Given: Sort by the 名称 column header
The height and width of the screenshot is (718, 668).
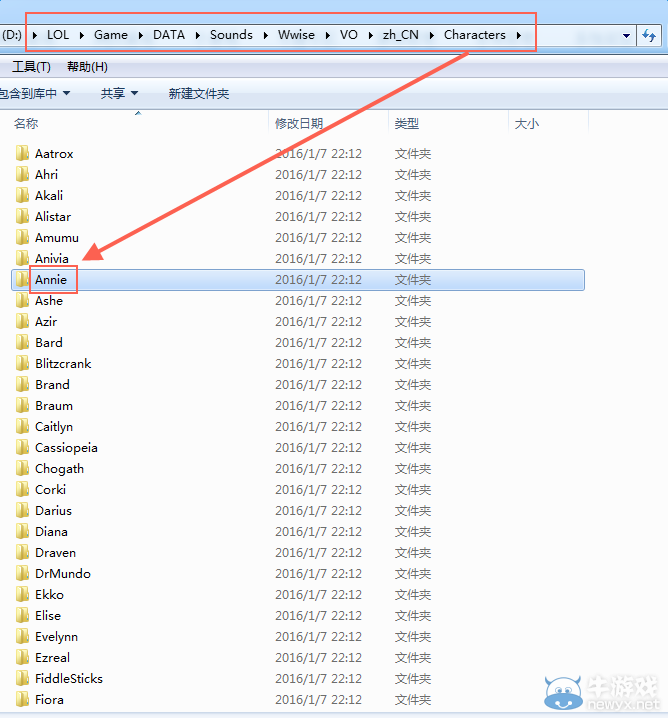Looking at the screenshot, I should 26,123.
